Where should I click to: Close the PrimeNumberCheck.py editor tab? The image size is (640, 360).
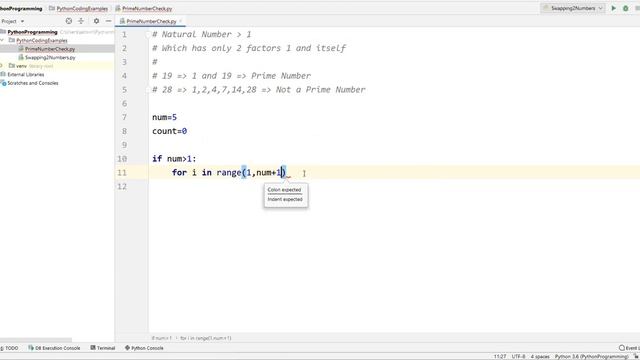(x=180, y=21)
